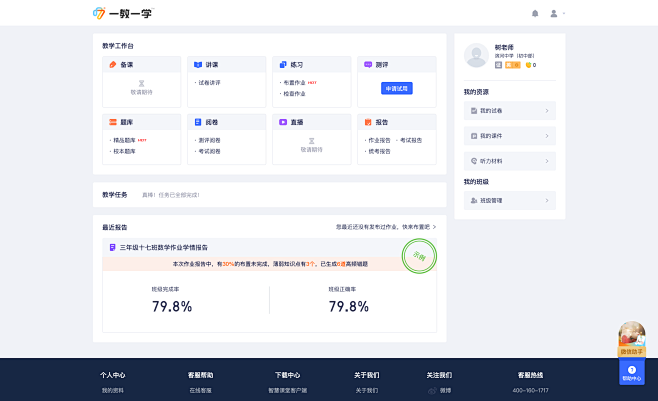Image resolution: width=658 pixels, height=401 pixels.
Task: Click the Weibo icon in footer
Action: coord(432,391)
